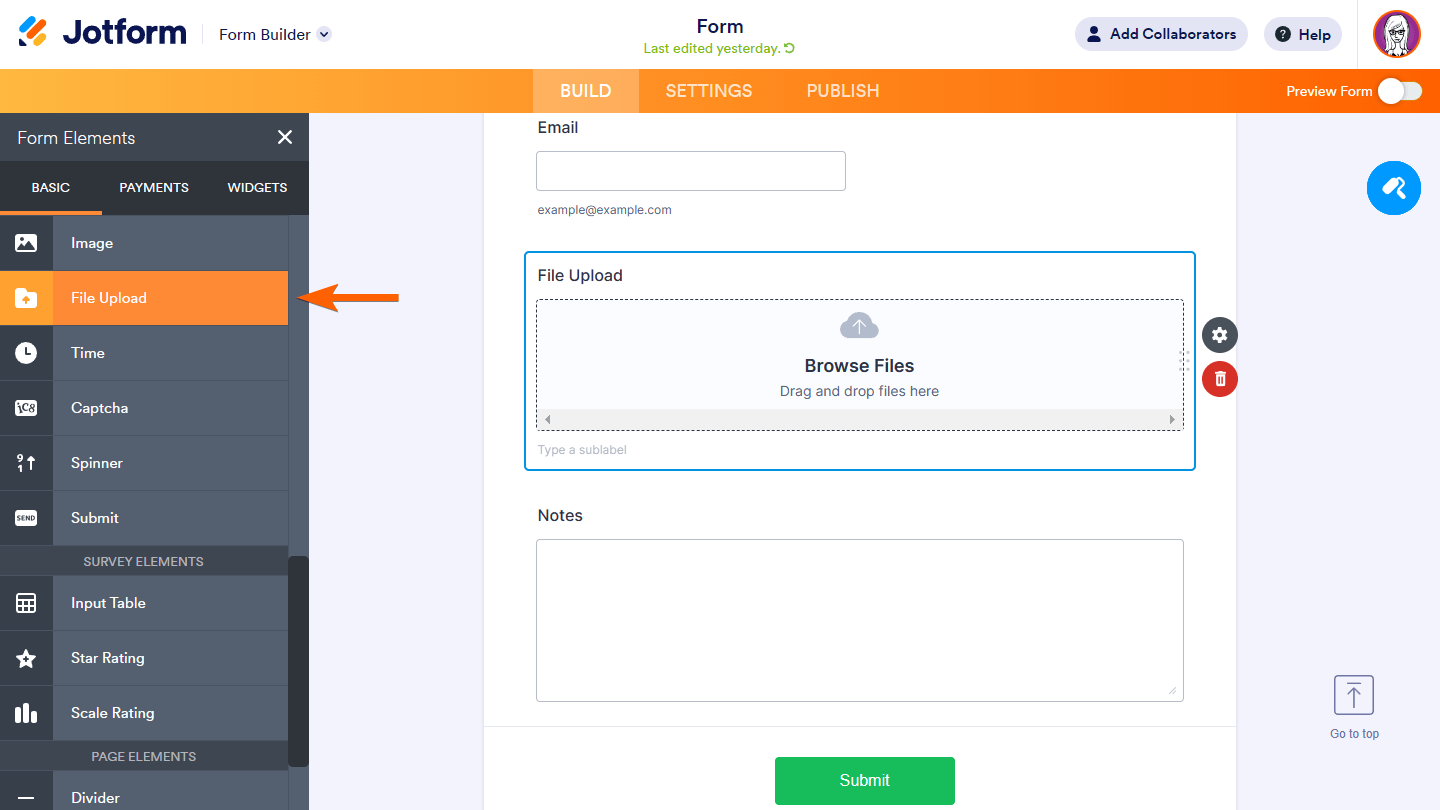Screen dimensions: 1440x810
Task: Click the File Upload element icon
Action: [x=26, y=298]
